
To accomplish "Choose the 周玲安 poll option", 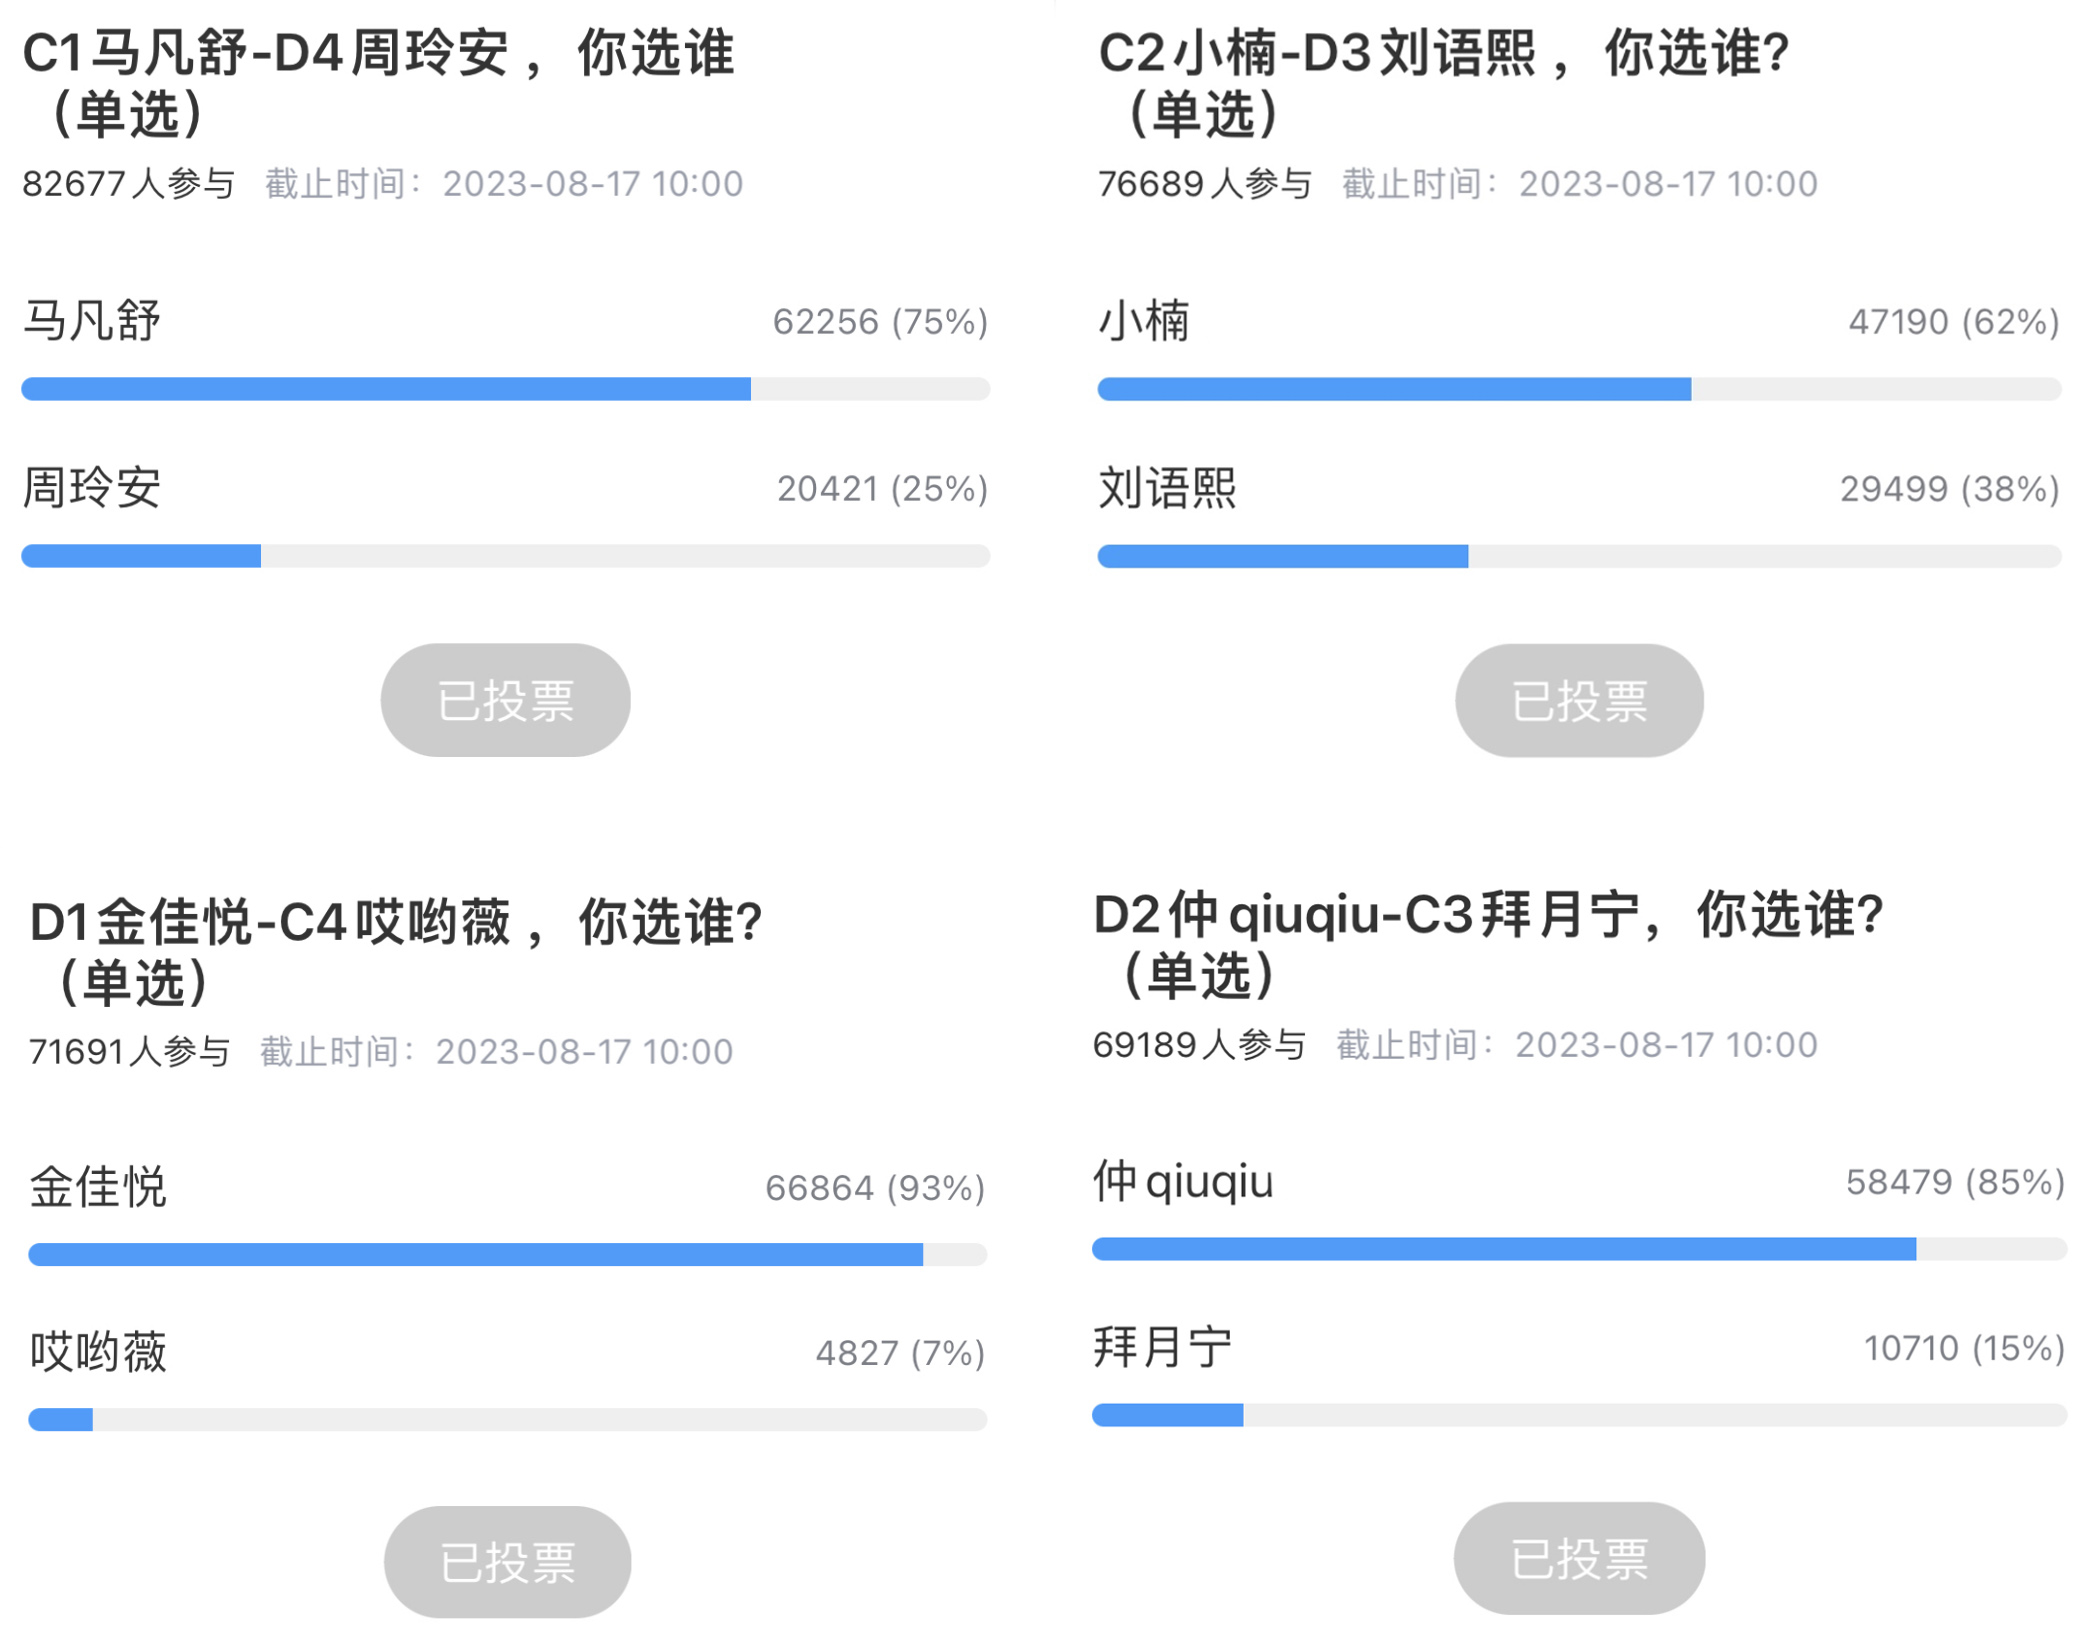I will coord(92,488).
